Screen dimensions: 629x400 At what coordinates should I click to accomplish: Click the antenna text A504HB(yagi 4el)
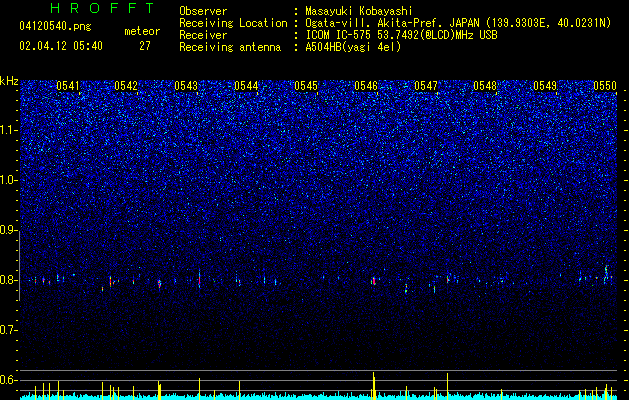coord(353,47)
